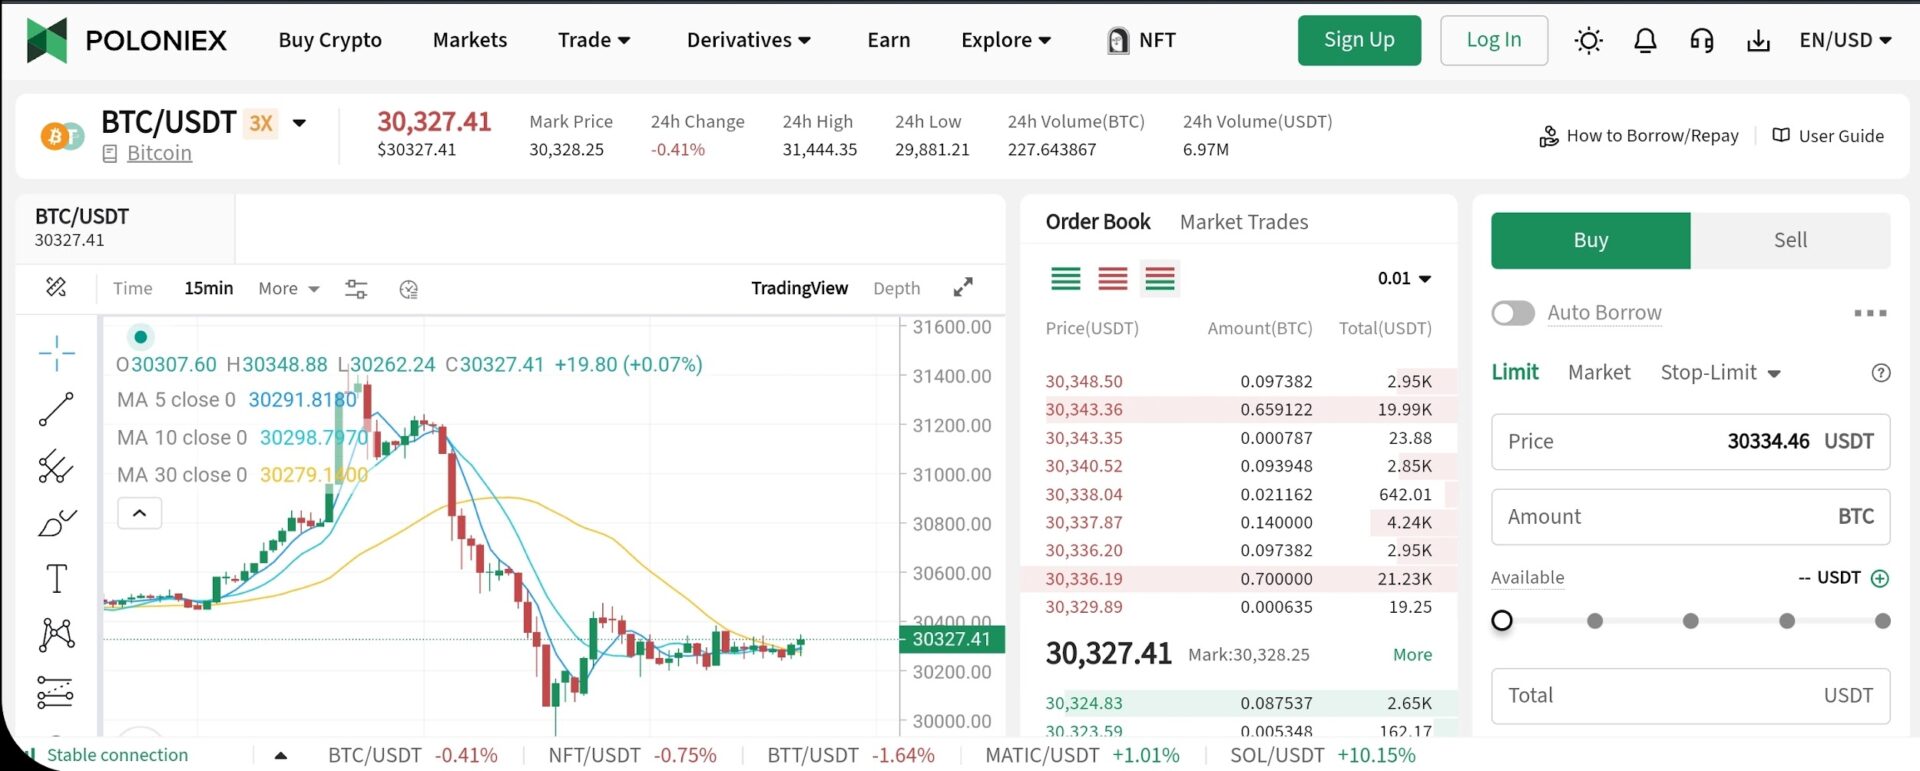Expand the More timeframes dropdown

(x=288, y=288)
